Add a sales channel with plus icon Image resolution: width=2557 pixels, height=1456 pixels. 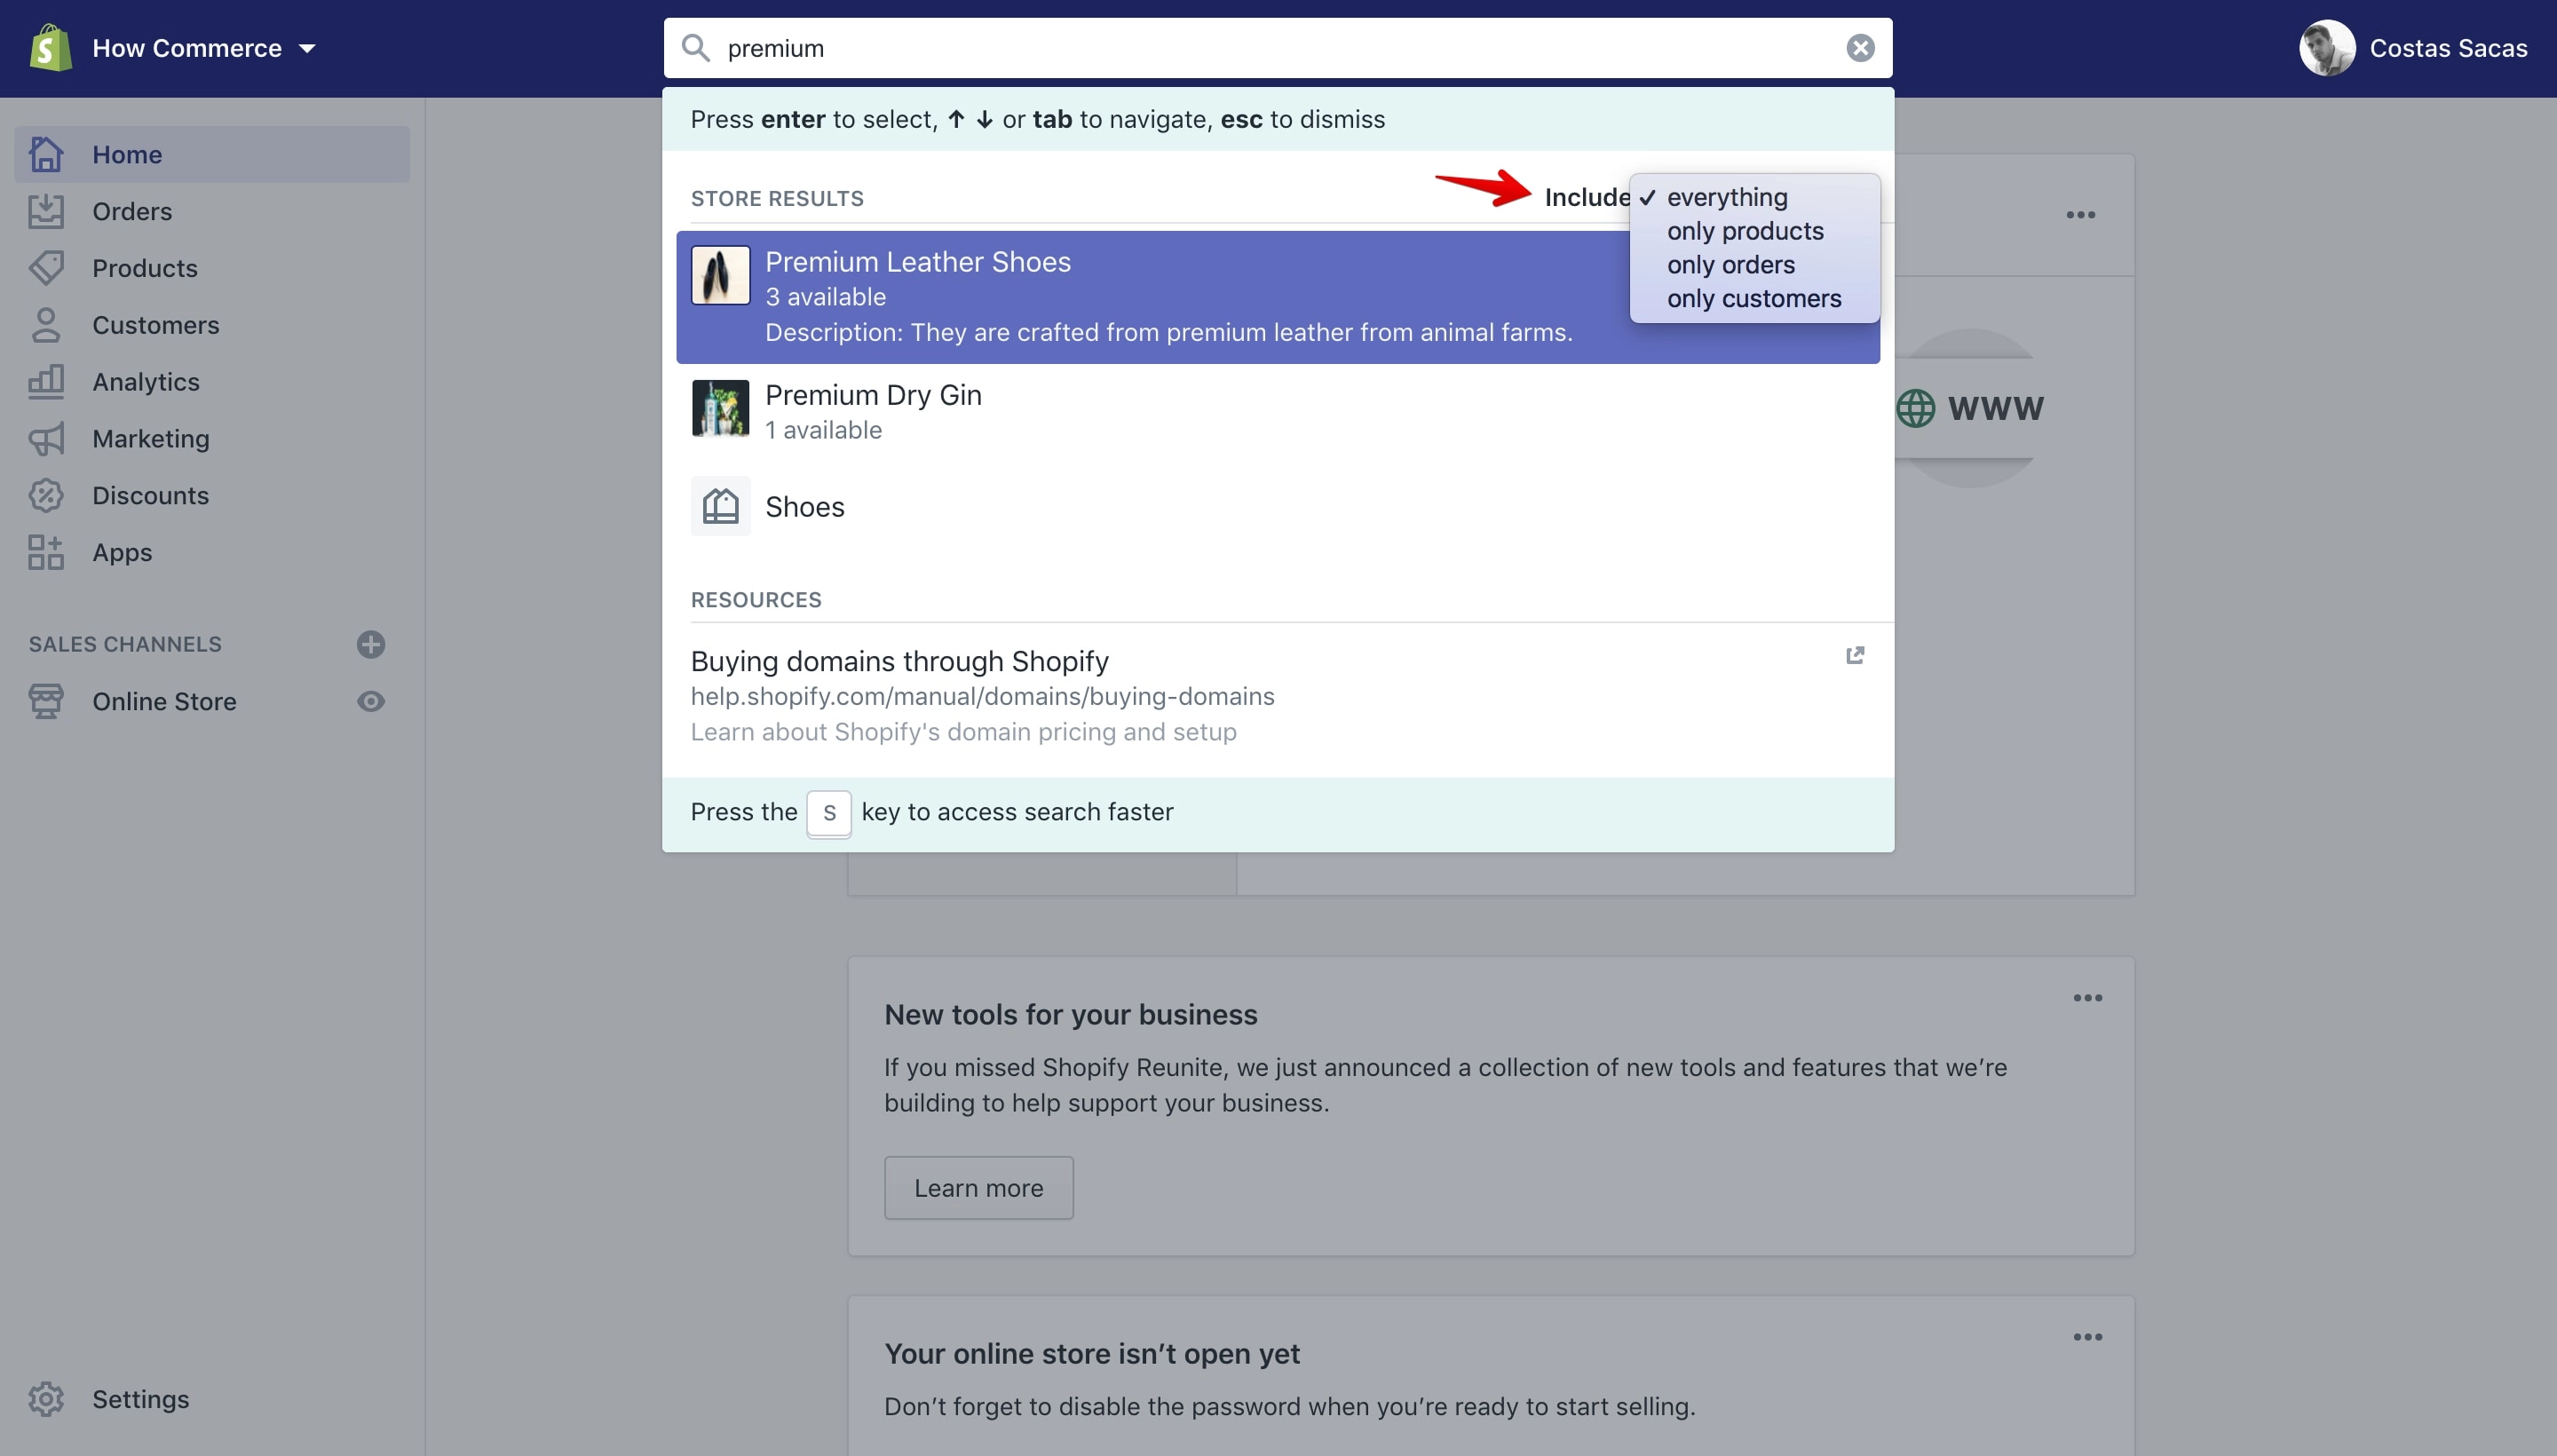[371, 644]
